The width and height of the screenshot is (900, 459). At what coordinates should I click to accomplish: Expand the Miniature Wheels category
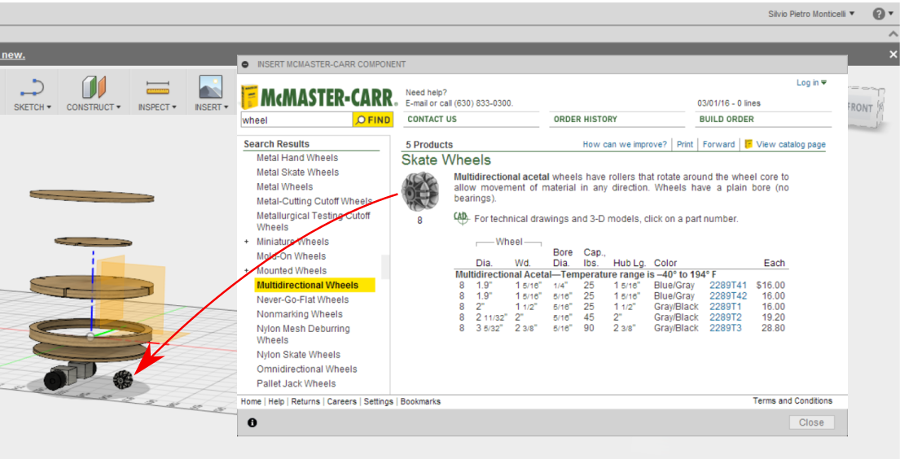tap(247, 242)
